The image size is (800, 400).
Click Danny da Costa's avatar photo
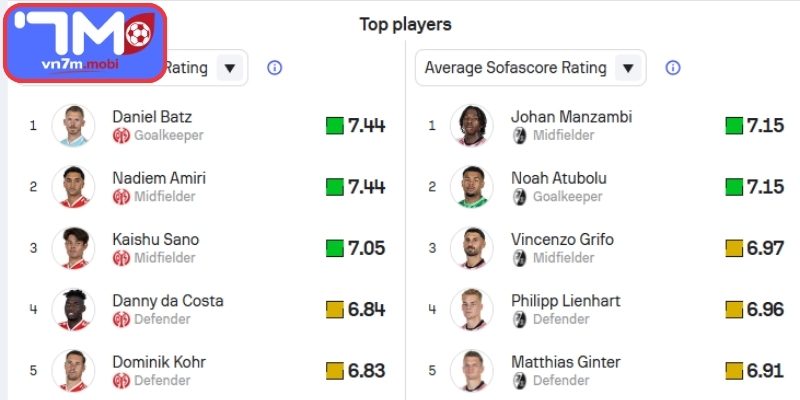click(x=73, y=309)
